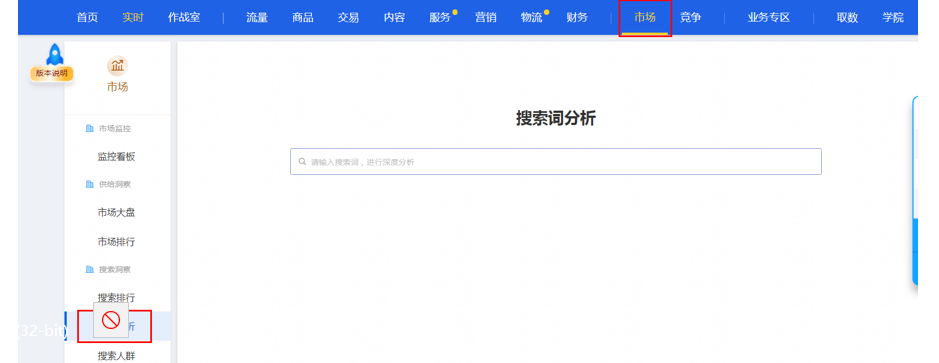This screenshot has width=939, height=363.
Task: Select the 交易 tab
Action: (x=348, y=17)
